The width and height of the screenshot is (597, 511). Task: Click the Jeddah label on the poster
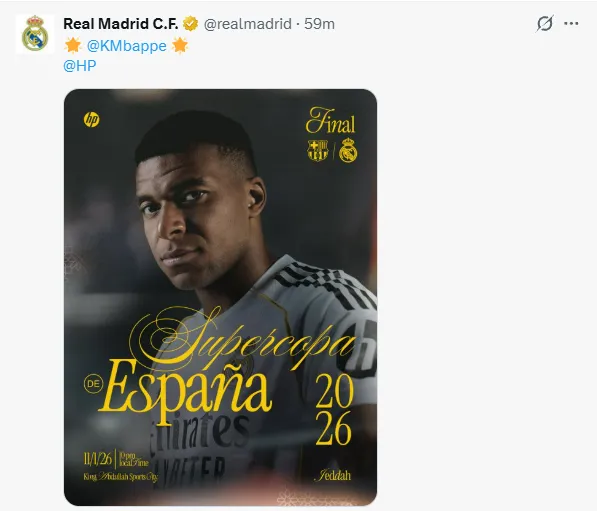(x=332, y=475)
